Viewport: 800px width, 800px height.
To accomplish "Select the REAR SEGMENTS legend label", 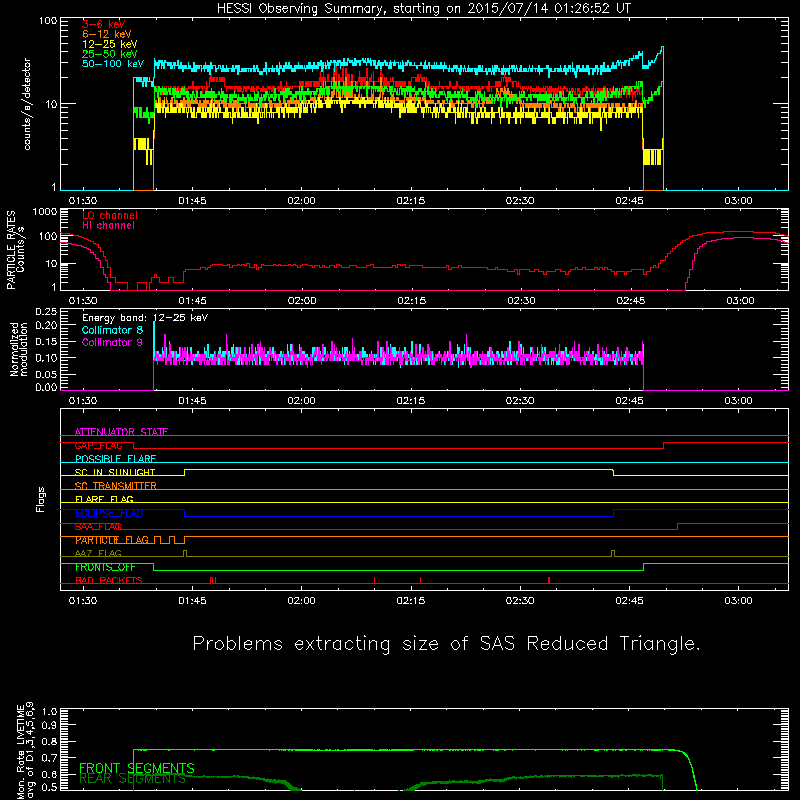I will 132,779.
